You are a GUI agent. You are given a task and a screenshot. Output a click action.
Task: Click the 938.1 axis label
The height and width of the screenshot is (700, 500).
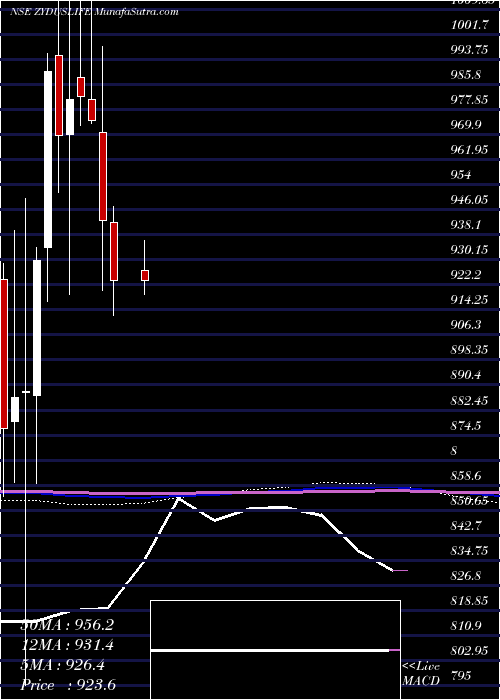coord(466,225)
